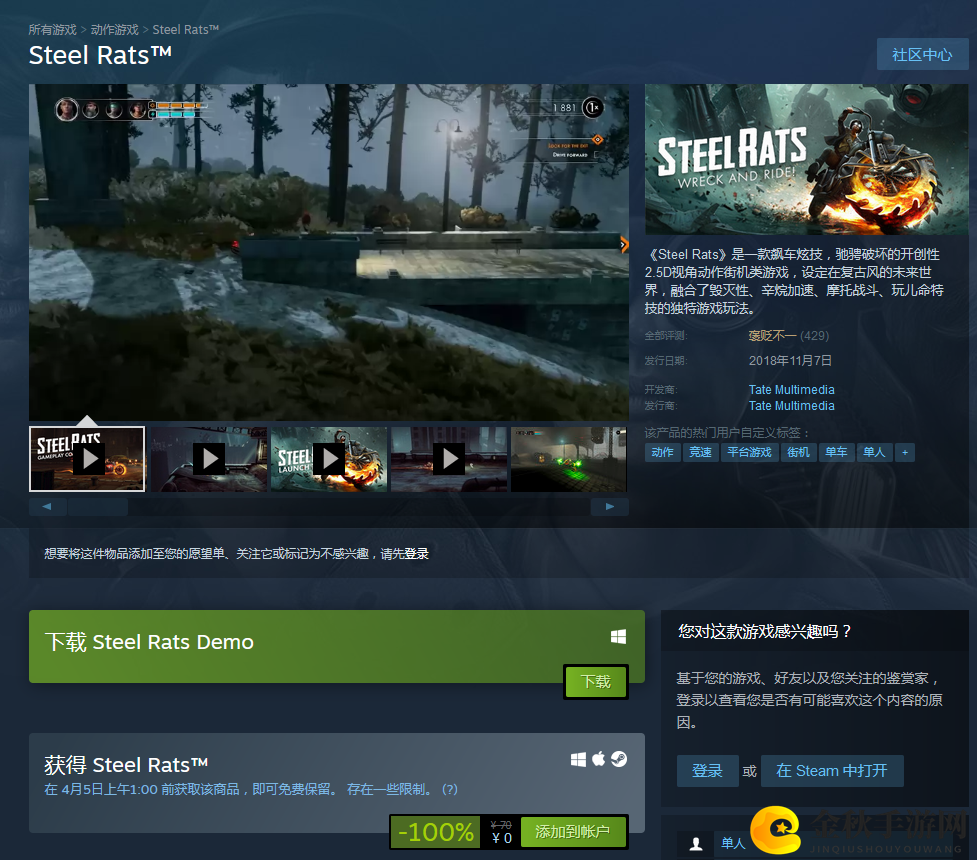Open the 存在一些限制 (?) help link
Screen dimensions: 977x860
pyautogui.click(x=403, y=790)
